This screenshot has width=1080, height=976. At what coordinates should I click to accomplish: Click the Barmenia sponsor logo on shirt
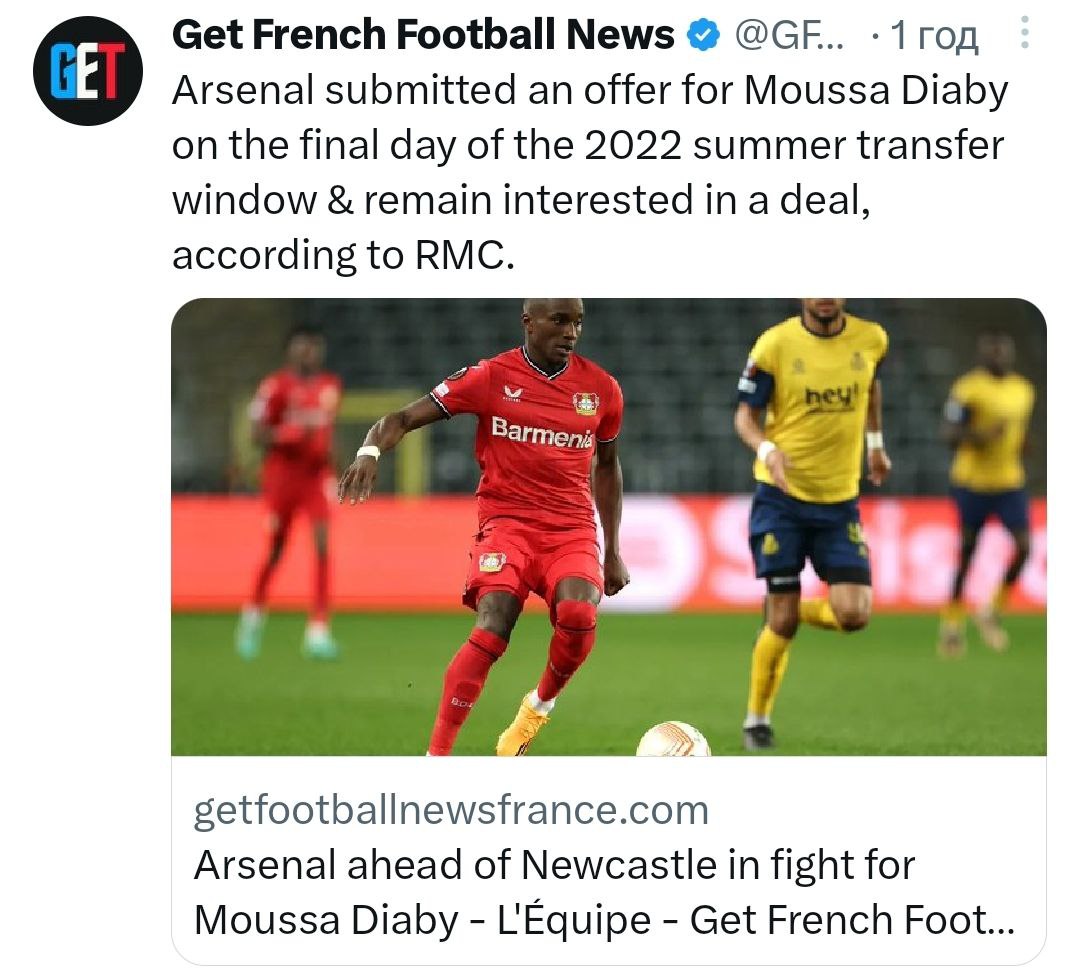pyautogui.click(x=541, y=433)
